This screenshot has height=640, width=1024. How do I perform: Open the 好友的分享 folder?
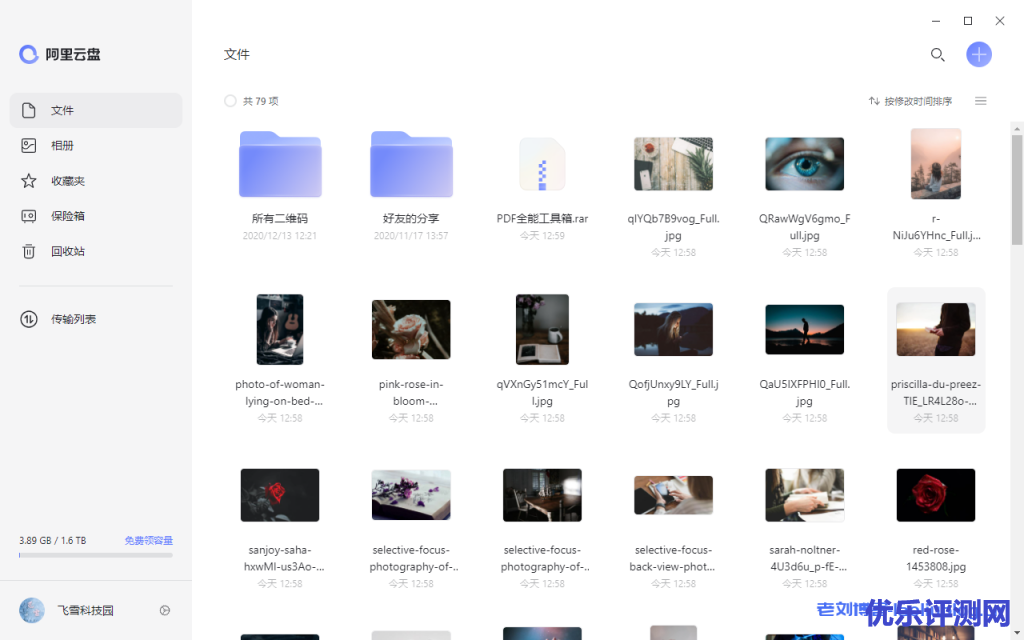(411, 165)
